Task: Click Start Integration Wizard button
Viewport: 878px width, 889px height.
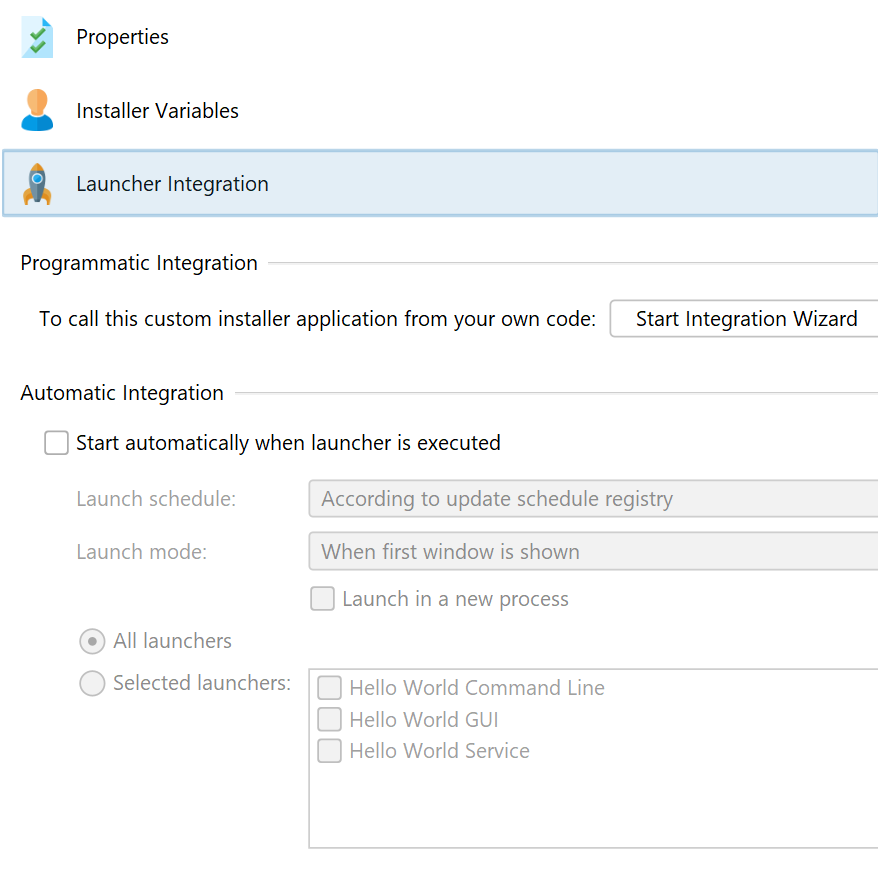Action: point(744,319)
